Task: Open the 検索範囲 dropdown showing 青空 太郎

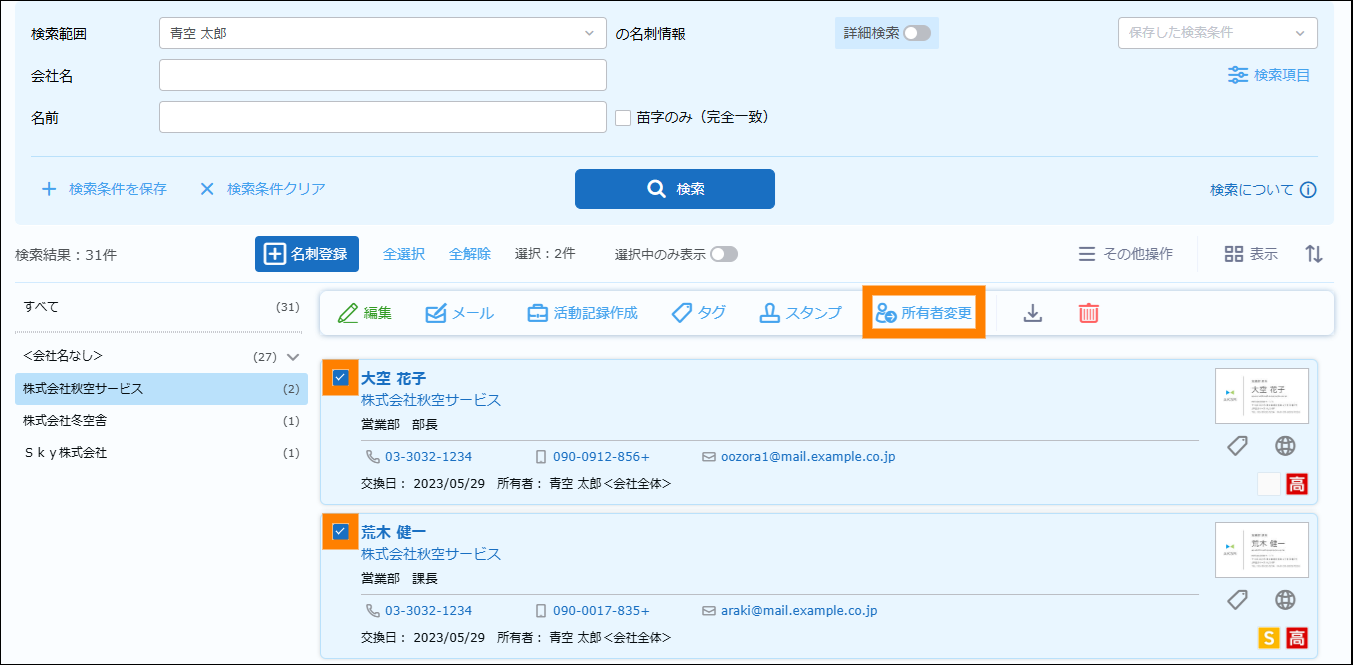Action: [x=382, y=33]
